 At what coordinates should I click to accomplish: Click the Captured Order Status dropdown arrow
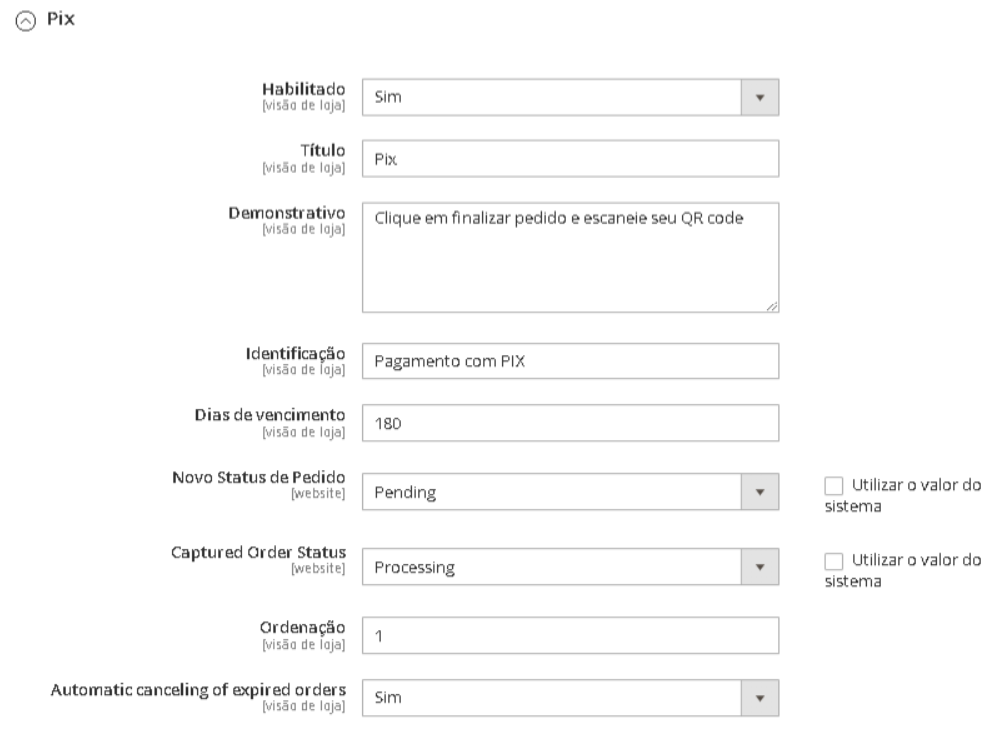759,567
